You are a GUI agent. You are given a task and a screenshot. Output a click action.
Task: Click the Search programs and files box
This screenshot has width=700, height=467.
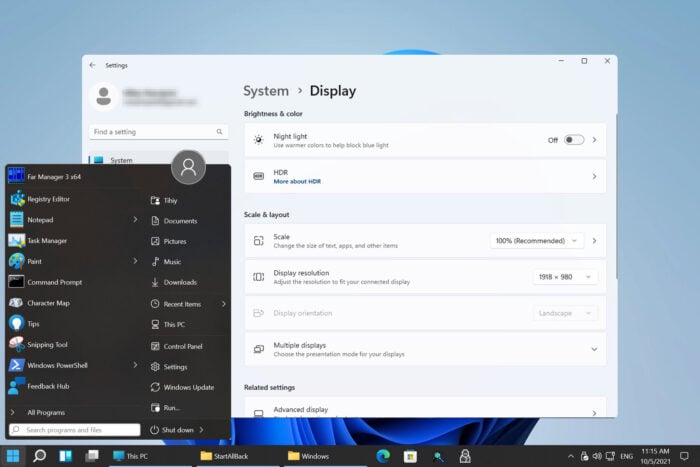(75, 429)
